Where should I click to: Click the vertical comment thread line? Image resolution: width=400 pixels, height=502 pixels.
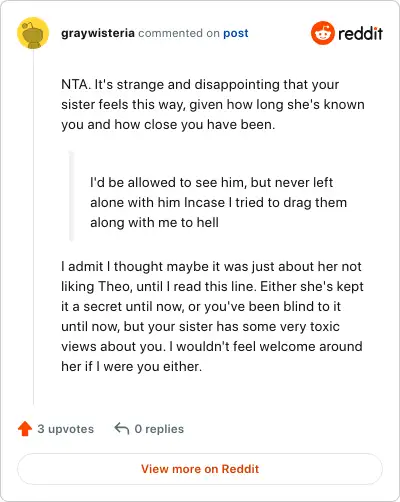(33, 227)
